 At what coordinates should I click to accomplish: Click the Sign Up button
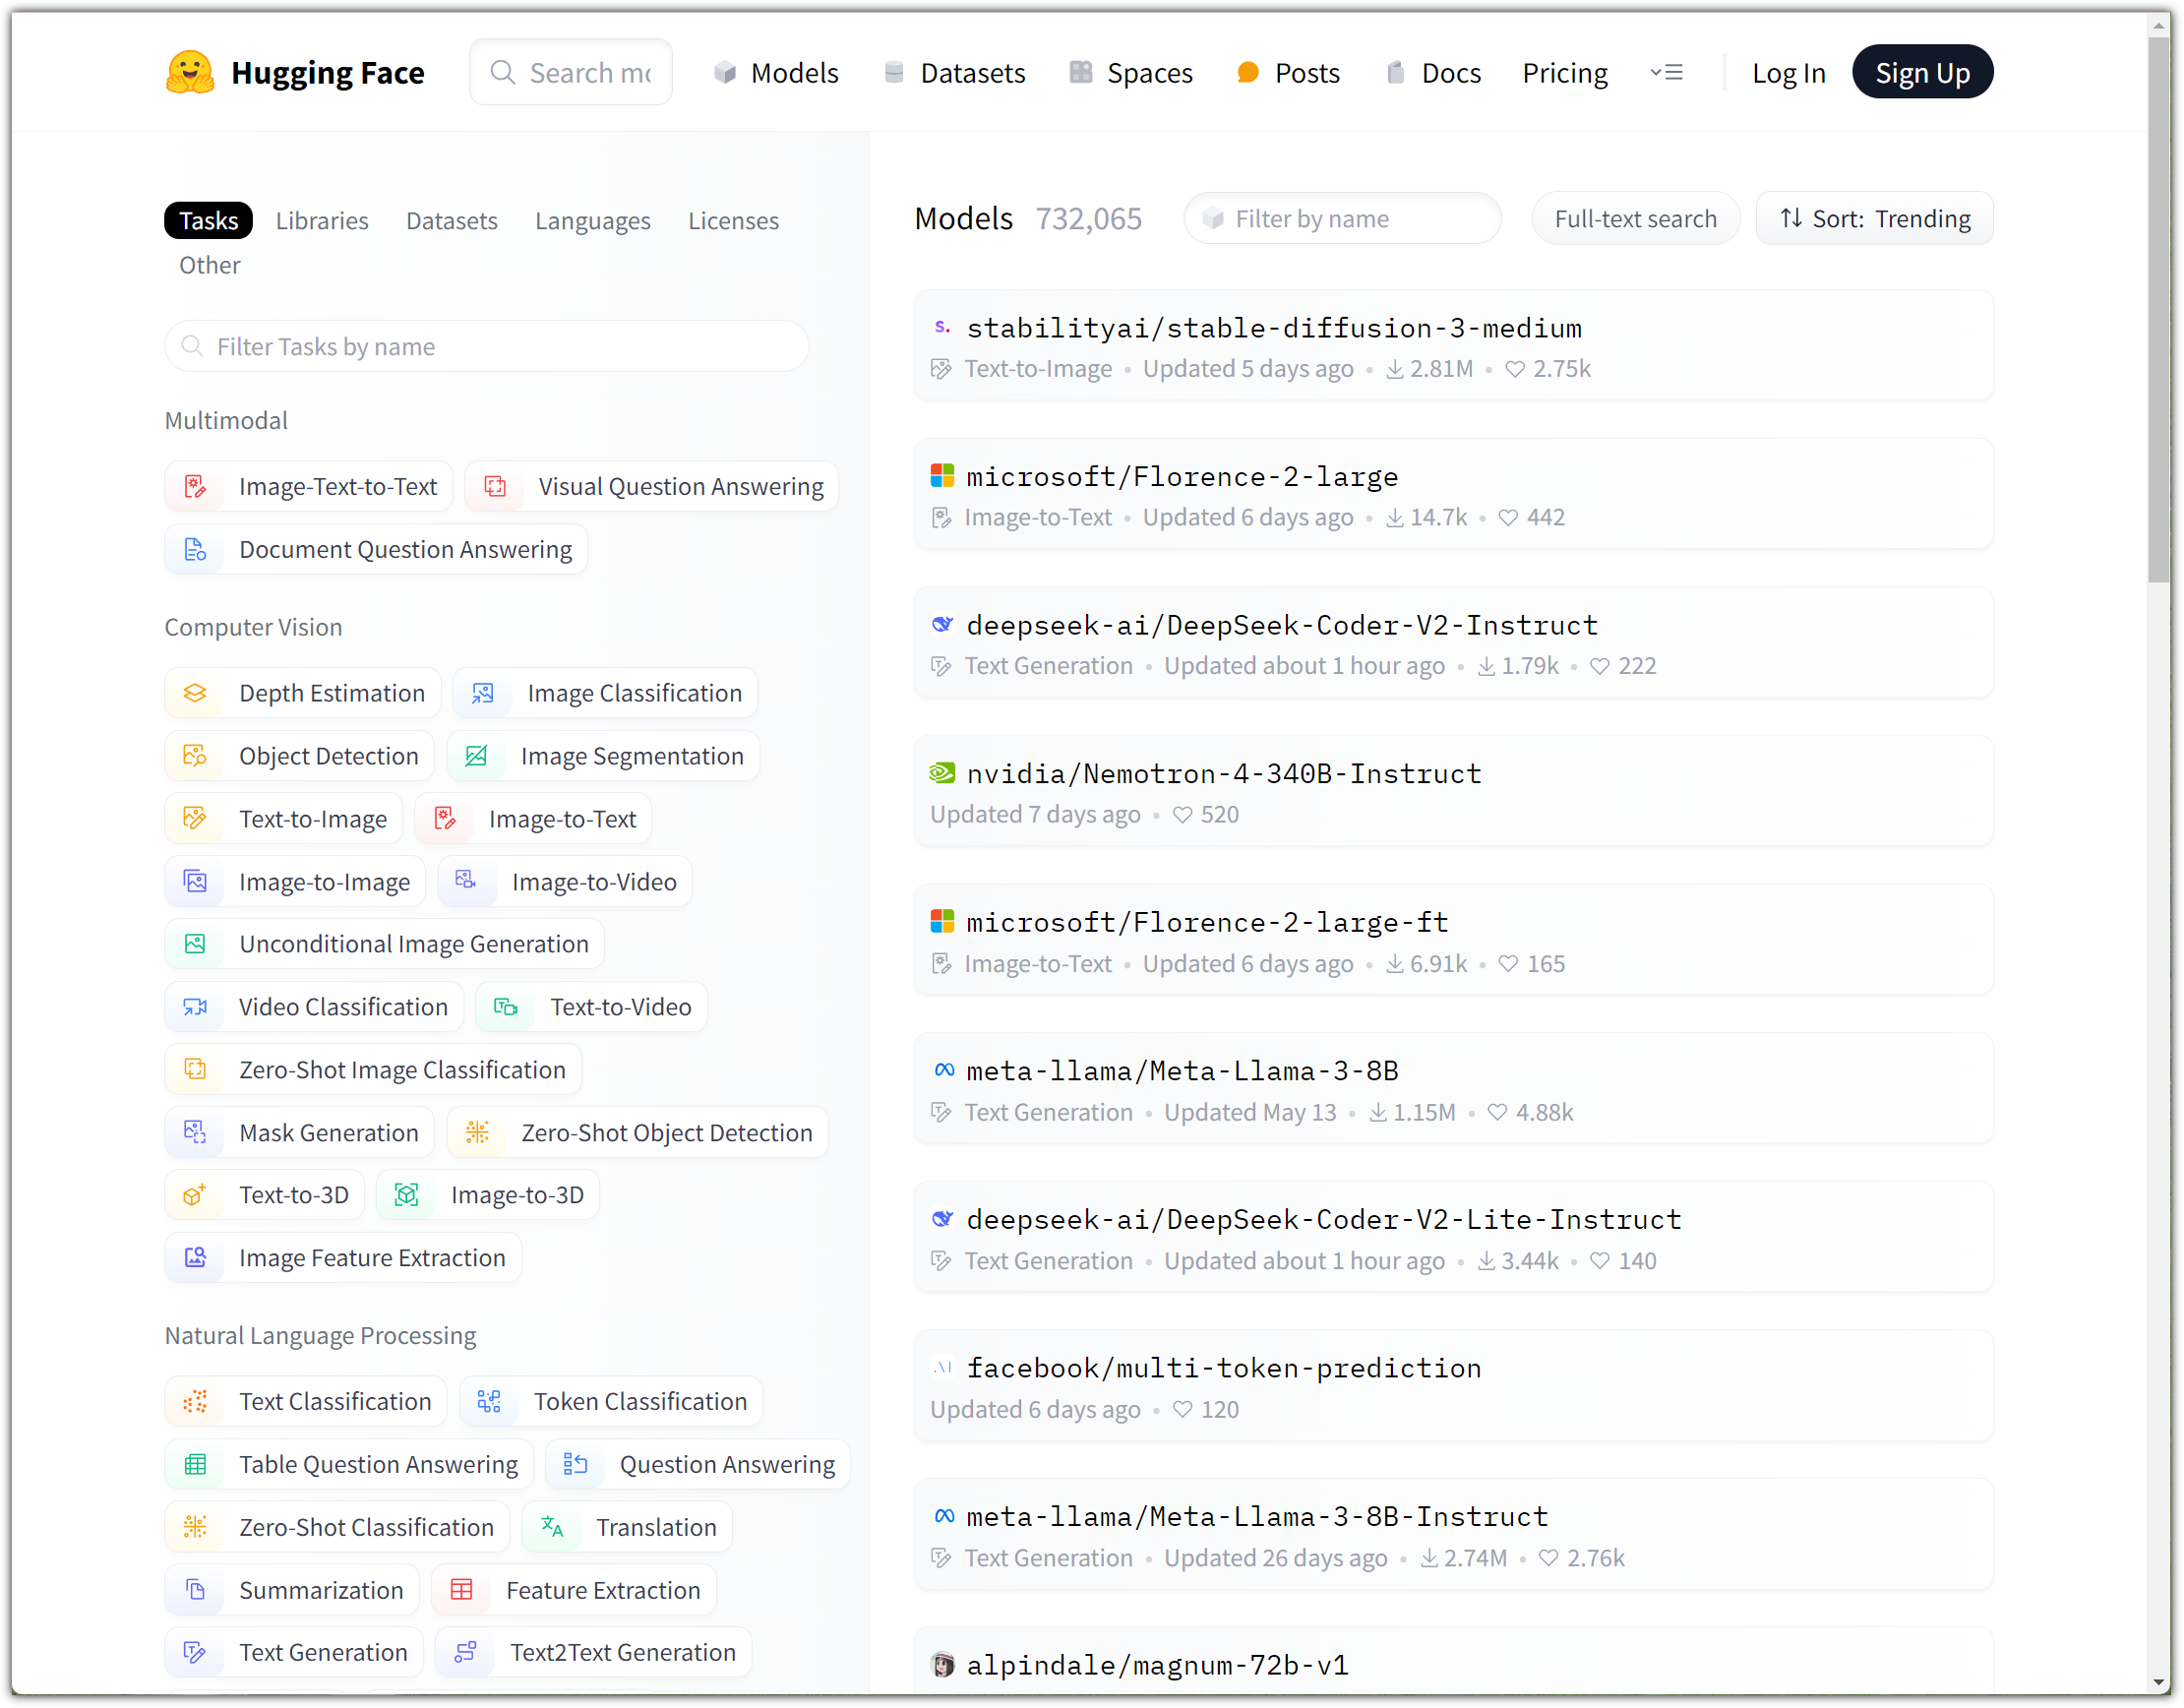point(1921,73)
